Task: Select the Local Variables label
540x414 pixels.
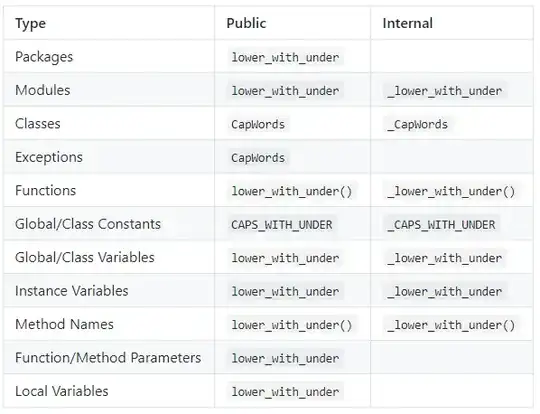Action: pyautogui.click(x=62, y=391)
